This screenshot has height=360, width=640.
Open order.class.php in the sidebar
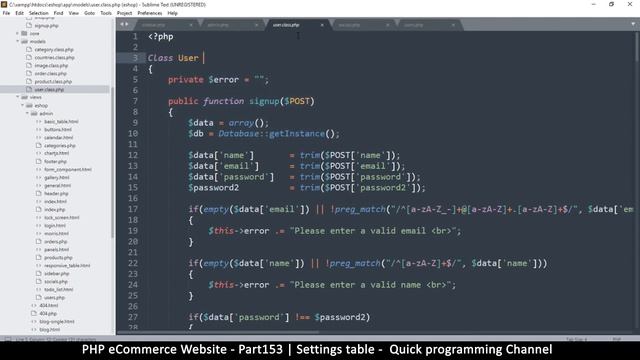coord(51,73)
